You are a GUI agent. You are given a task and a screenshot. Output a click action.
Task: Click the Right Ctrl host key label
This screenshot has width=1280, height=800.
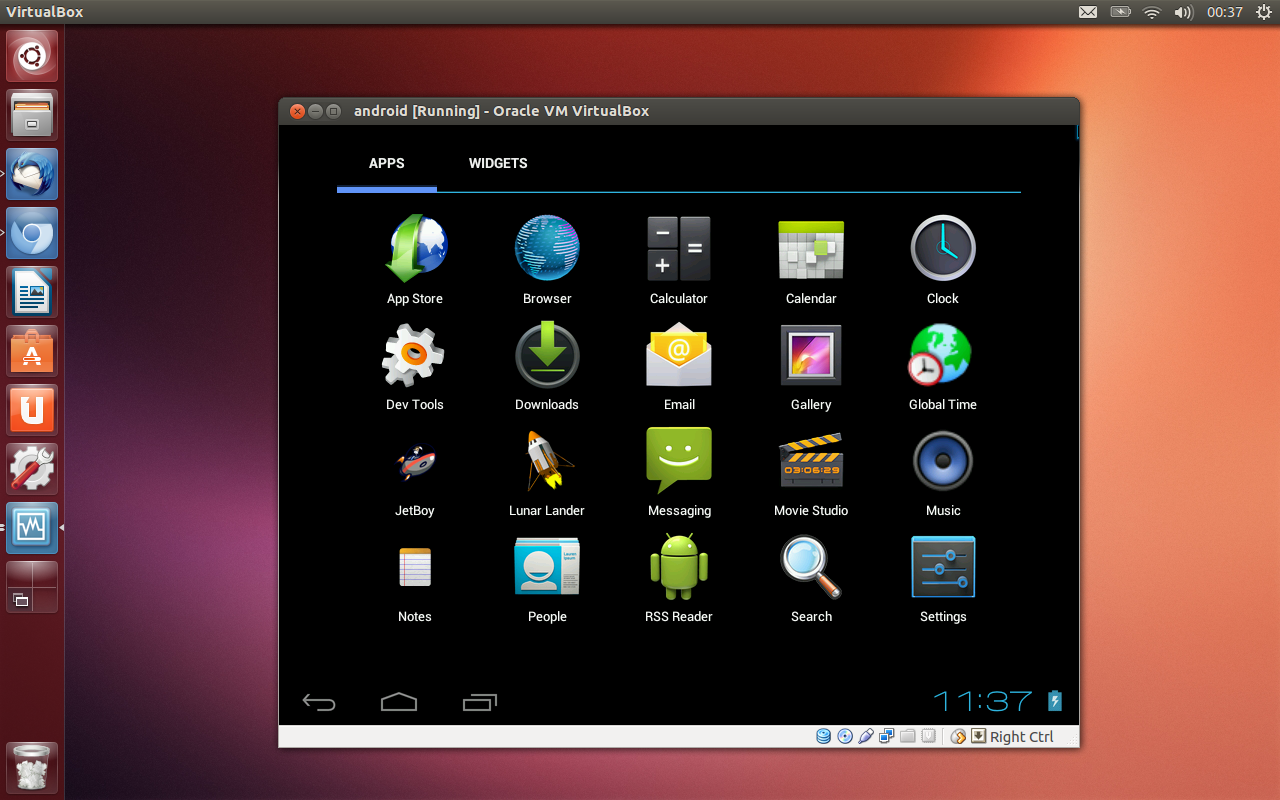pos(1022,737)
